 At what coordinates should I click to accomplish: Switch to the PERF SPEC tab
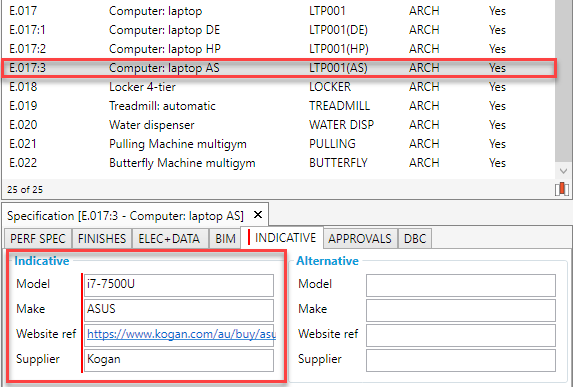[38, 239]
